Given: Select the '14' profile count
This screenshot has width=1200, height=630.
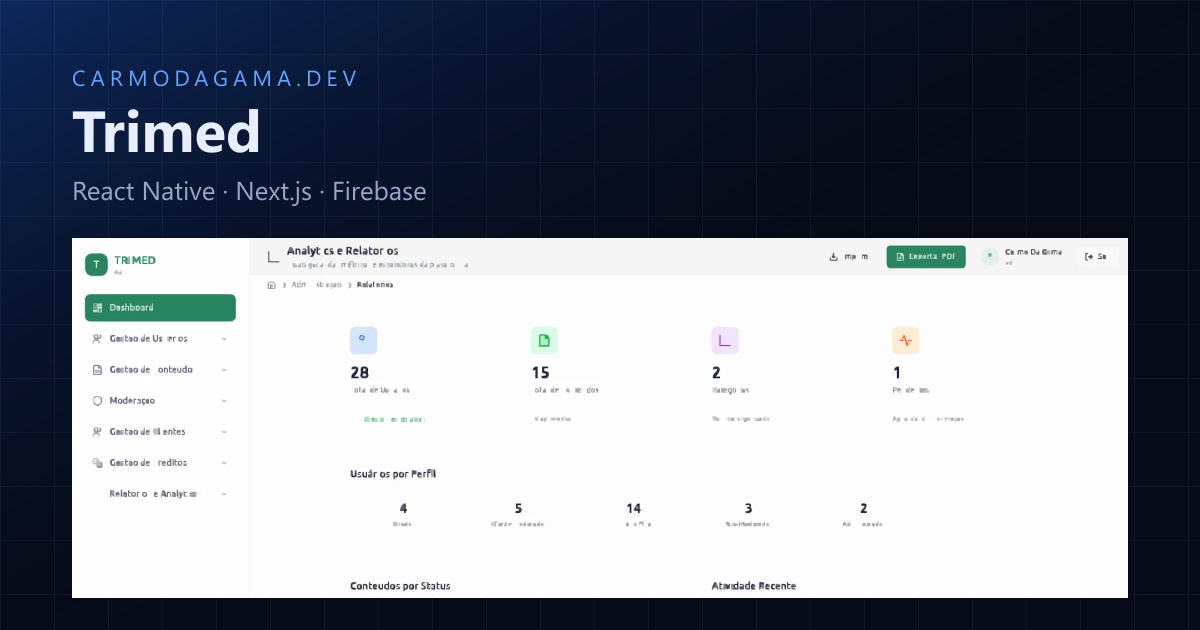Looking at the screenshot, I should tap(633, 508).
